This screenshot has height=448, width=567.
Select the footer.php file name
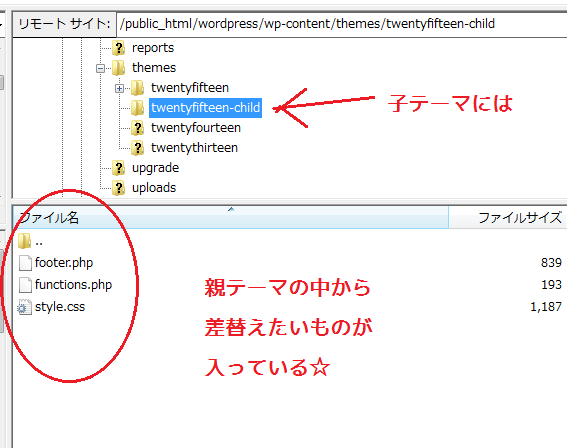click(x=64, y=263)
